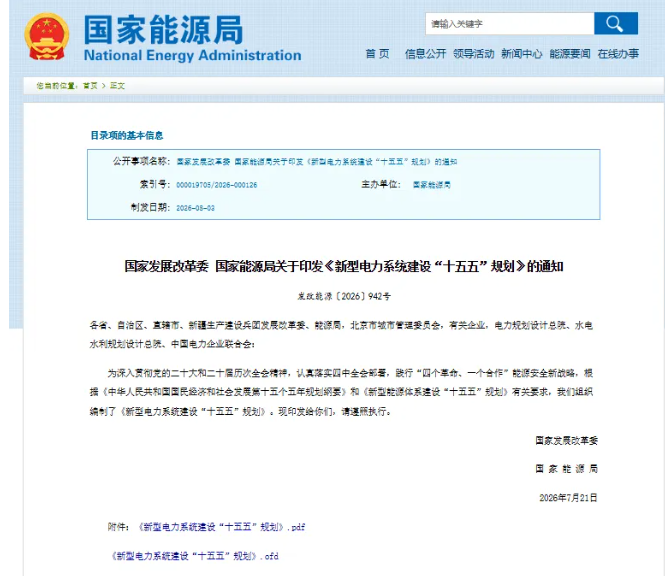
Task: Click the 主办单位 value 国家能源局
Action: (432, 185)
